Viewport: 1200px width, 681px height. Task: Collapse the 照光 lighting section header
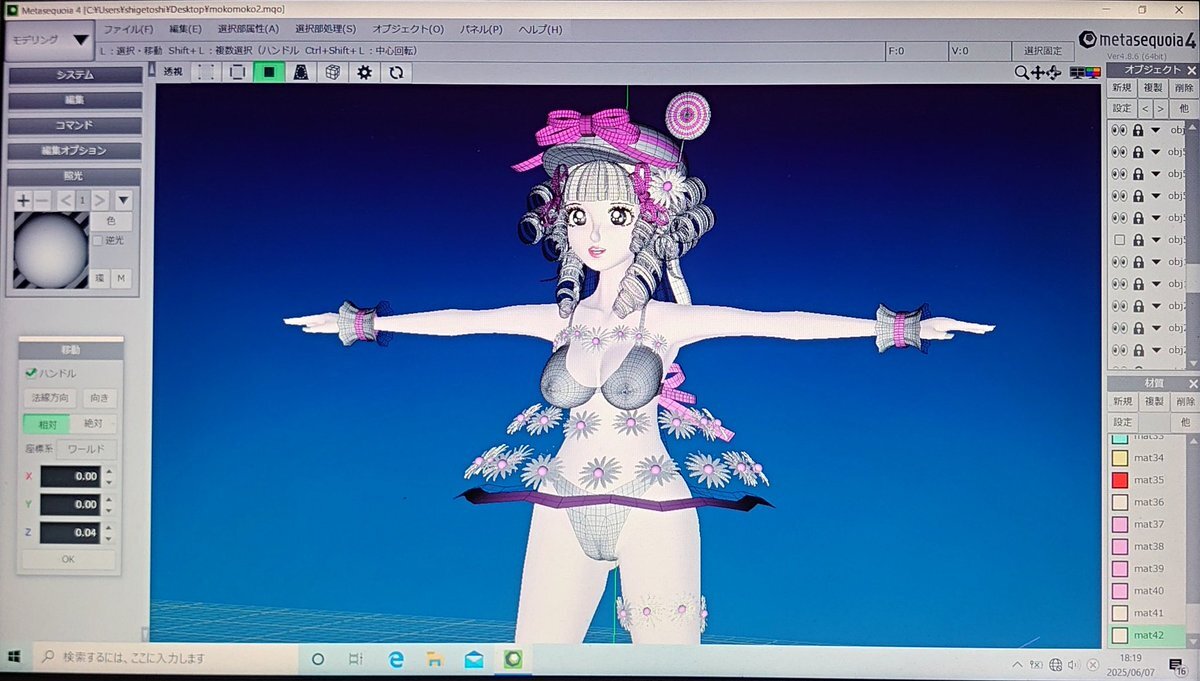(75, 175)
